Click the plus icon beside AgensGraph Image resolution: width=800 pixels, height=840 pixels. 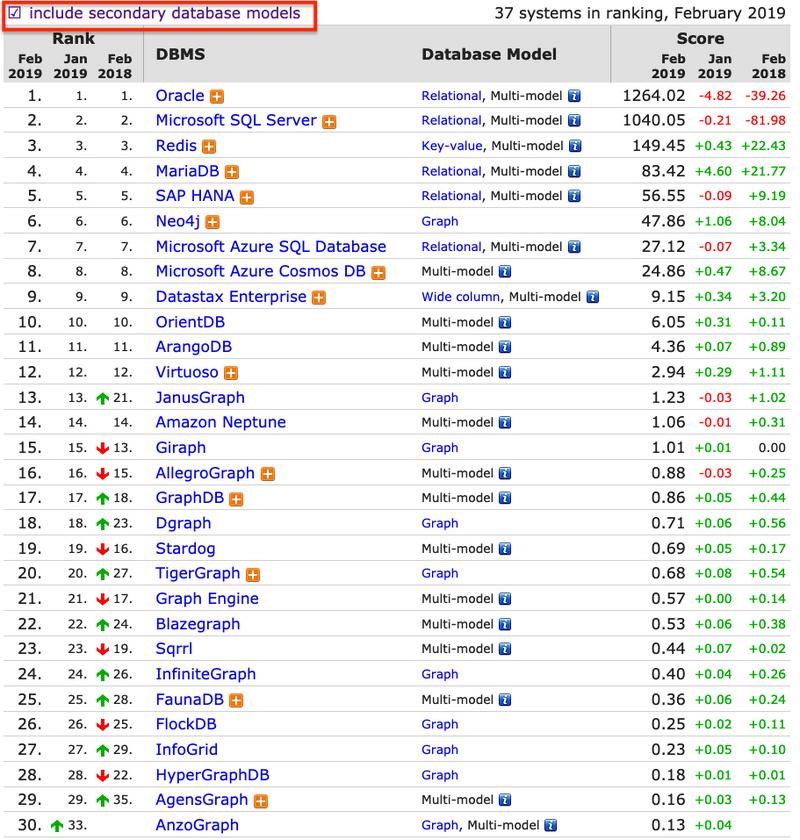pyautogui.click(x=260, y=801)
